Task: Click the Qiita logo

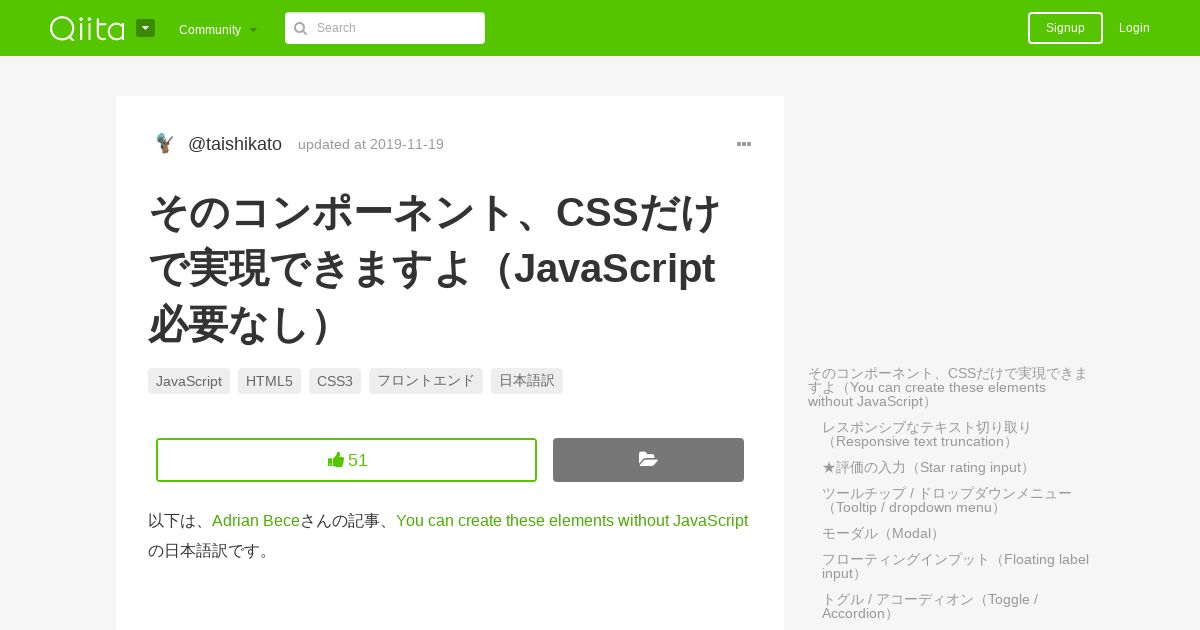Action: tap(87, 28)
